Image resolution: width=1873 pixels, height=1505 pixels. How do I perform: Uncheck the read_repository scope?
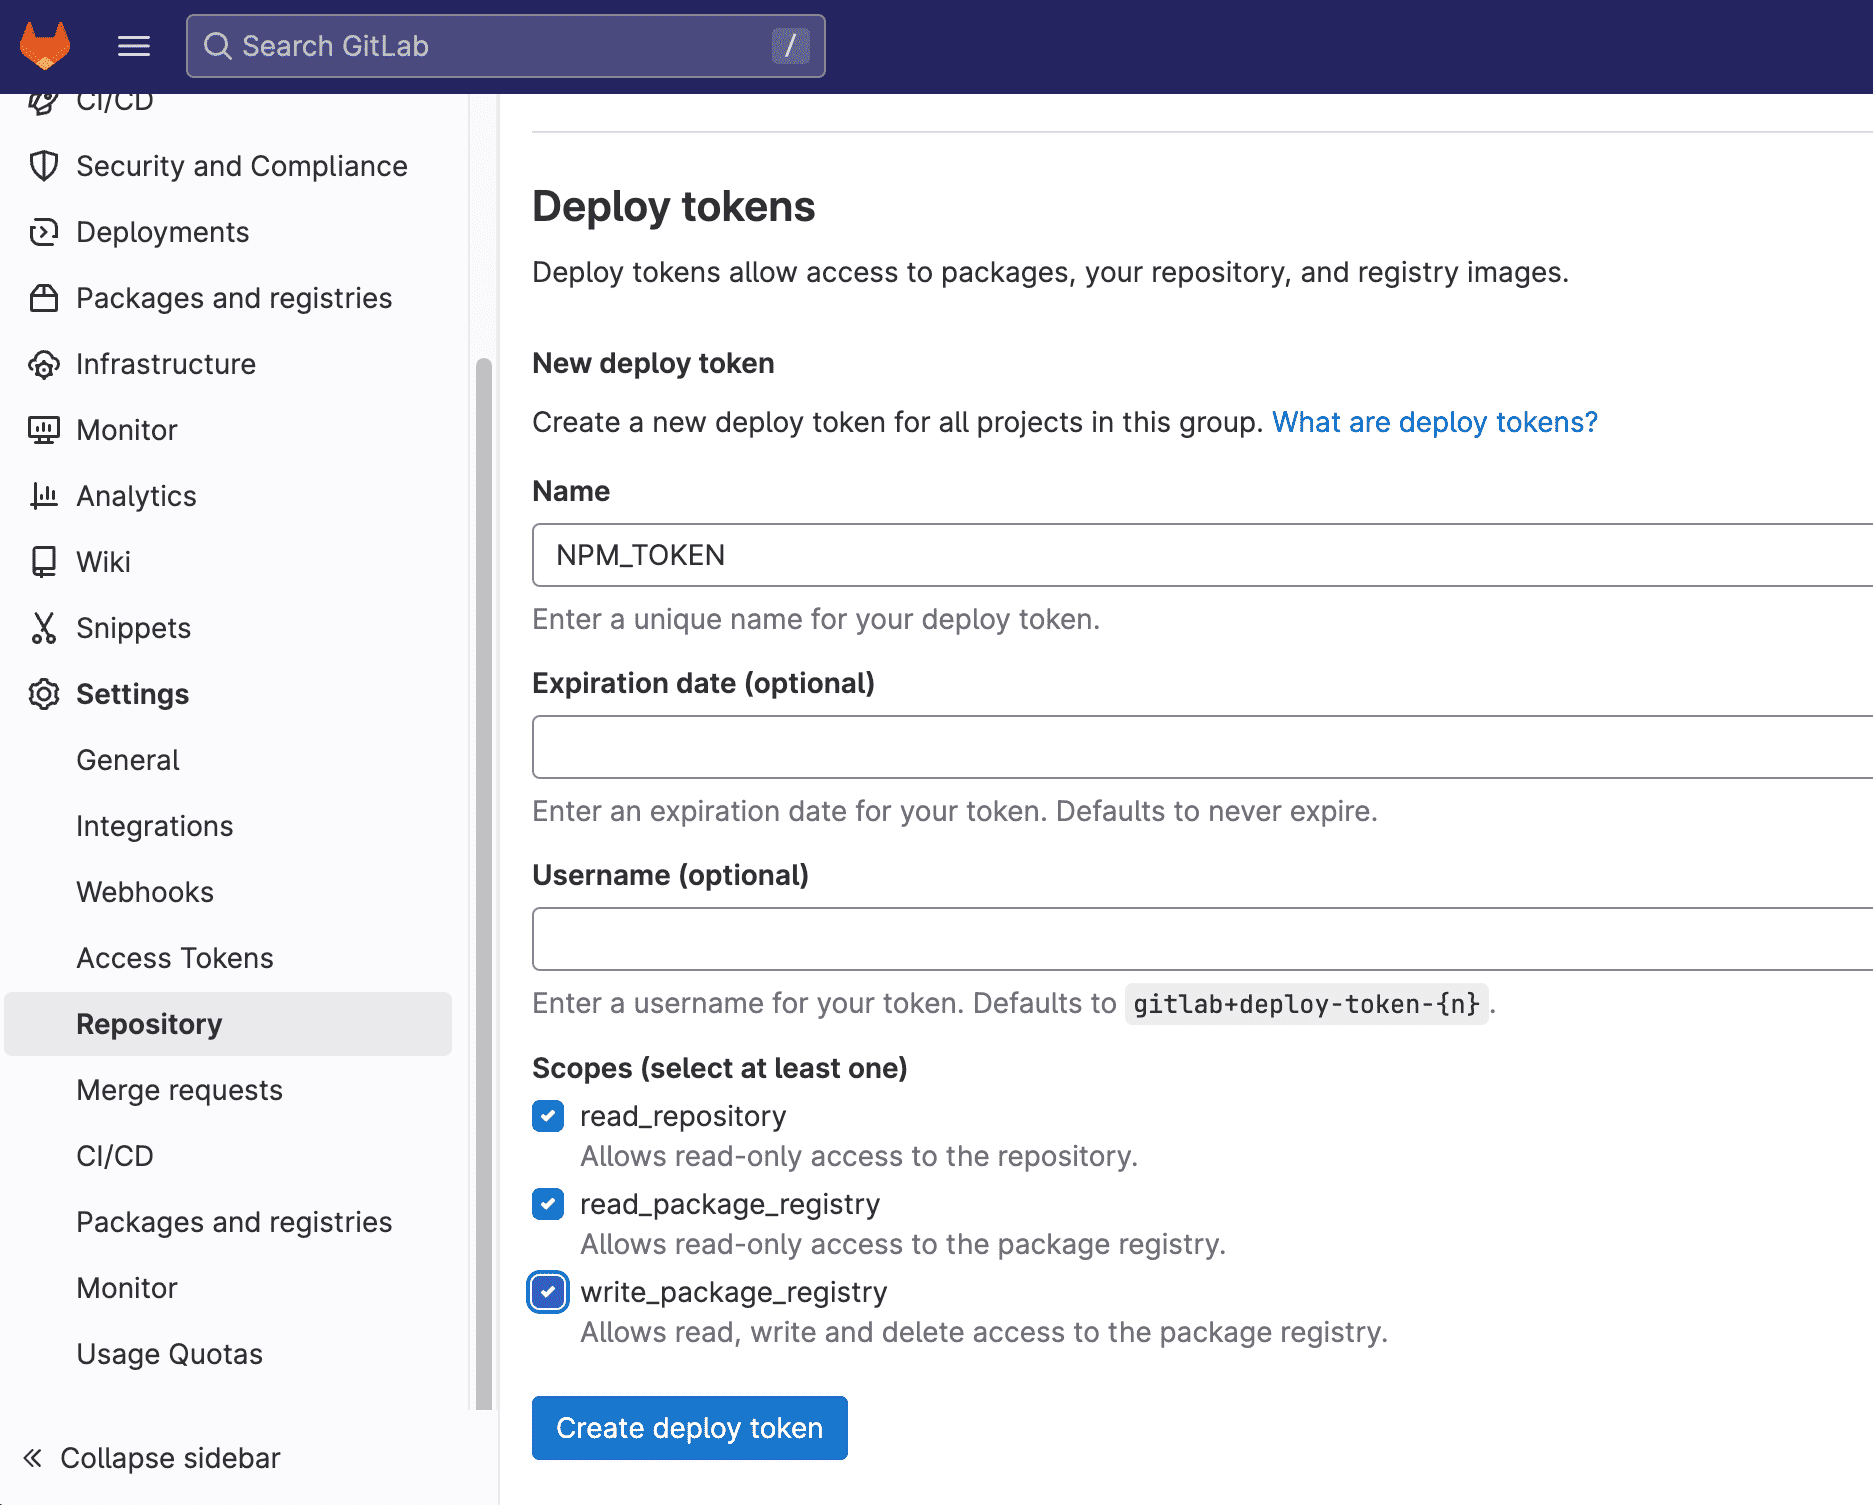547,1116
